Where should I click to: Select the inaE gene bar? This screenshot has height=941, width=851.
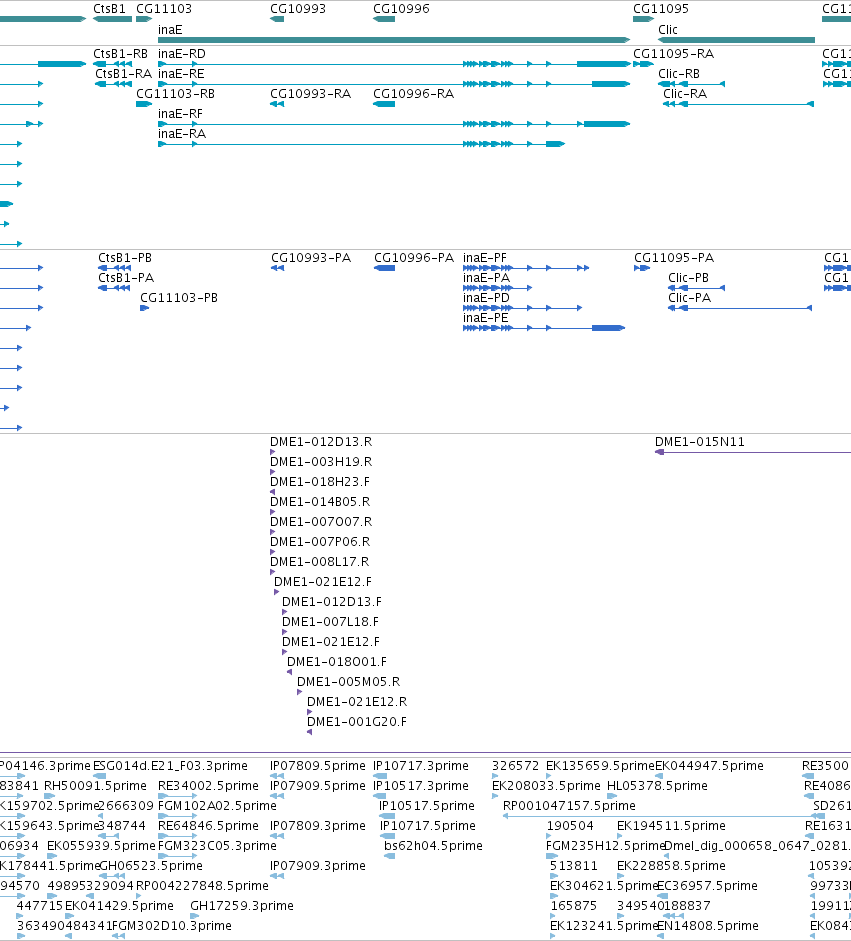click(394, 40)
